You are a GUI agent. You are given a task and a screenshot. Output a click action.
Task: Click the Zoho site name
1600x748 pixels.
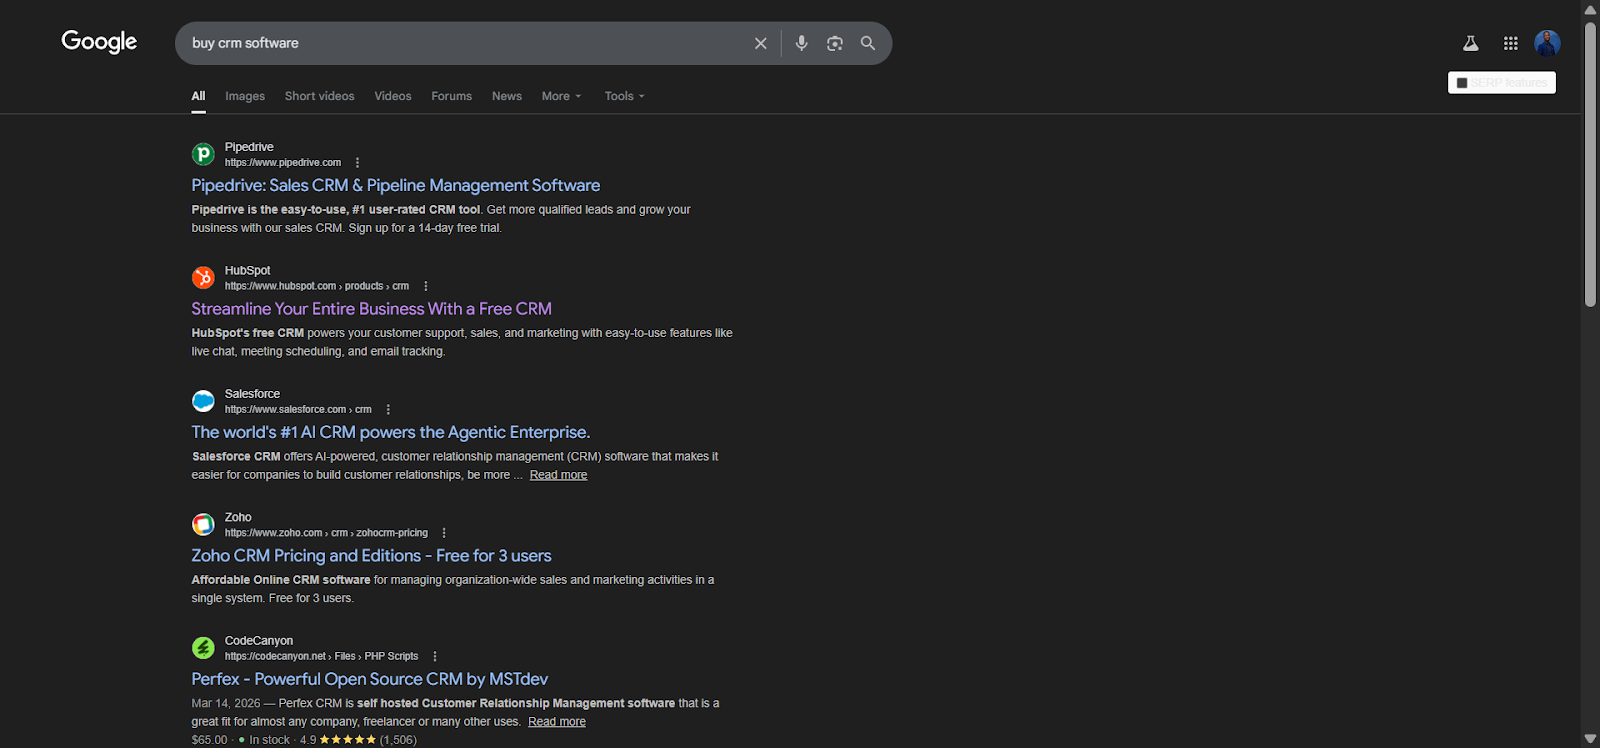238,518
